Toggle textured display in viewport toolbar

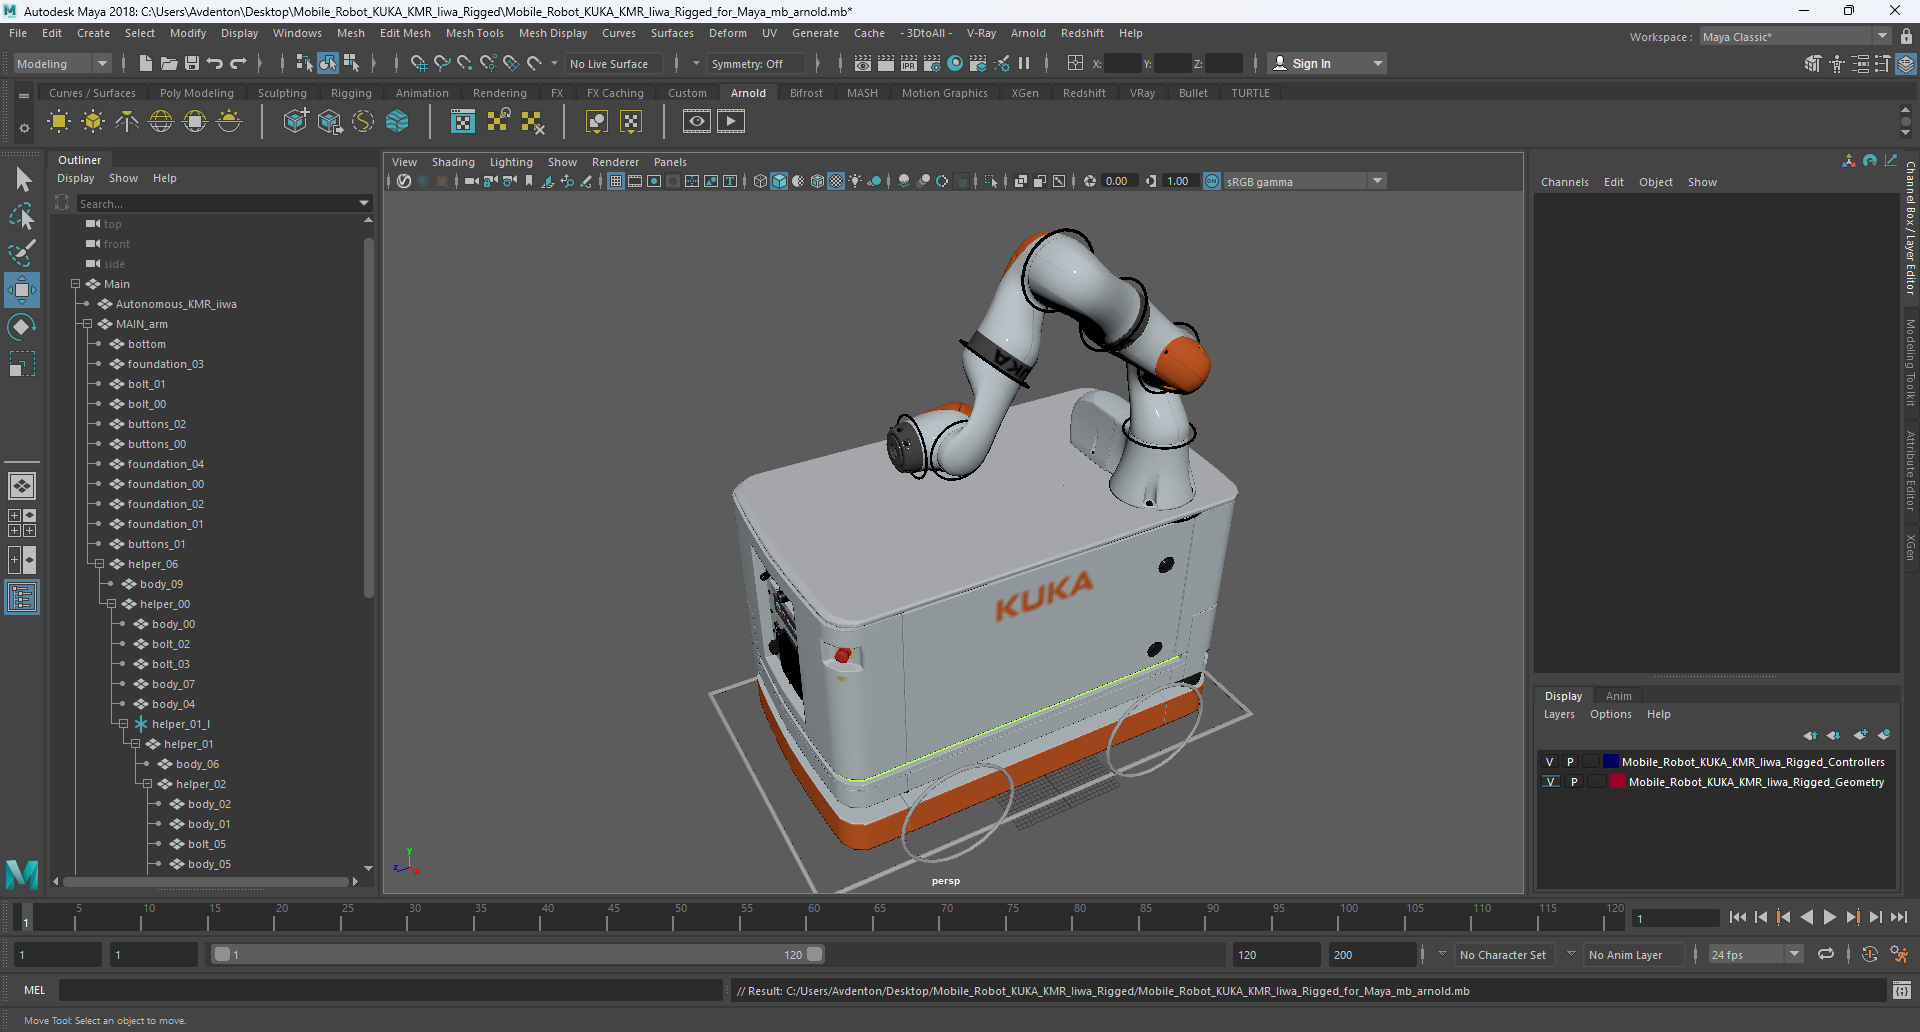click(x=836, y=181)
